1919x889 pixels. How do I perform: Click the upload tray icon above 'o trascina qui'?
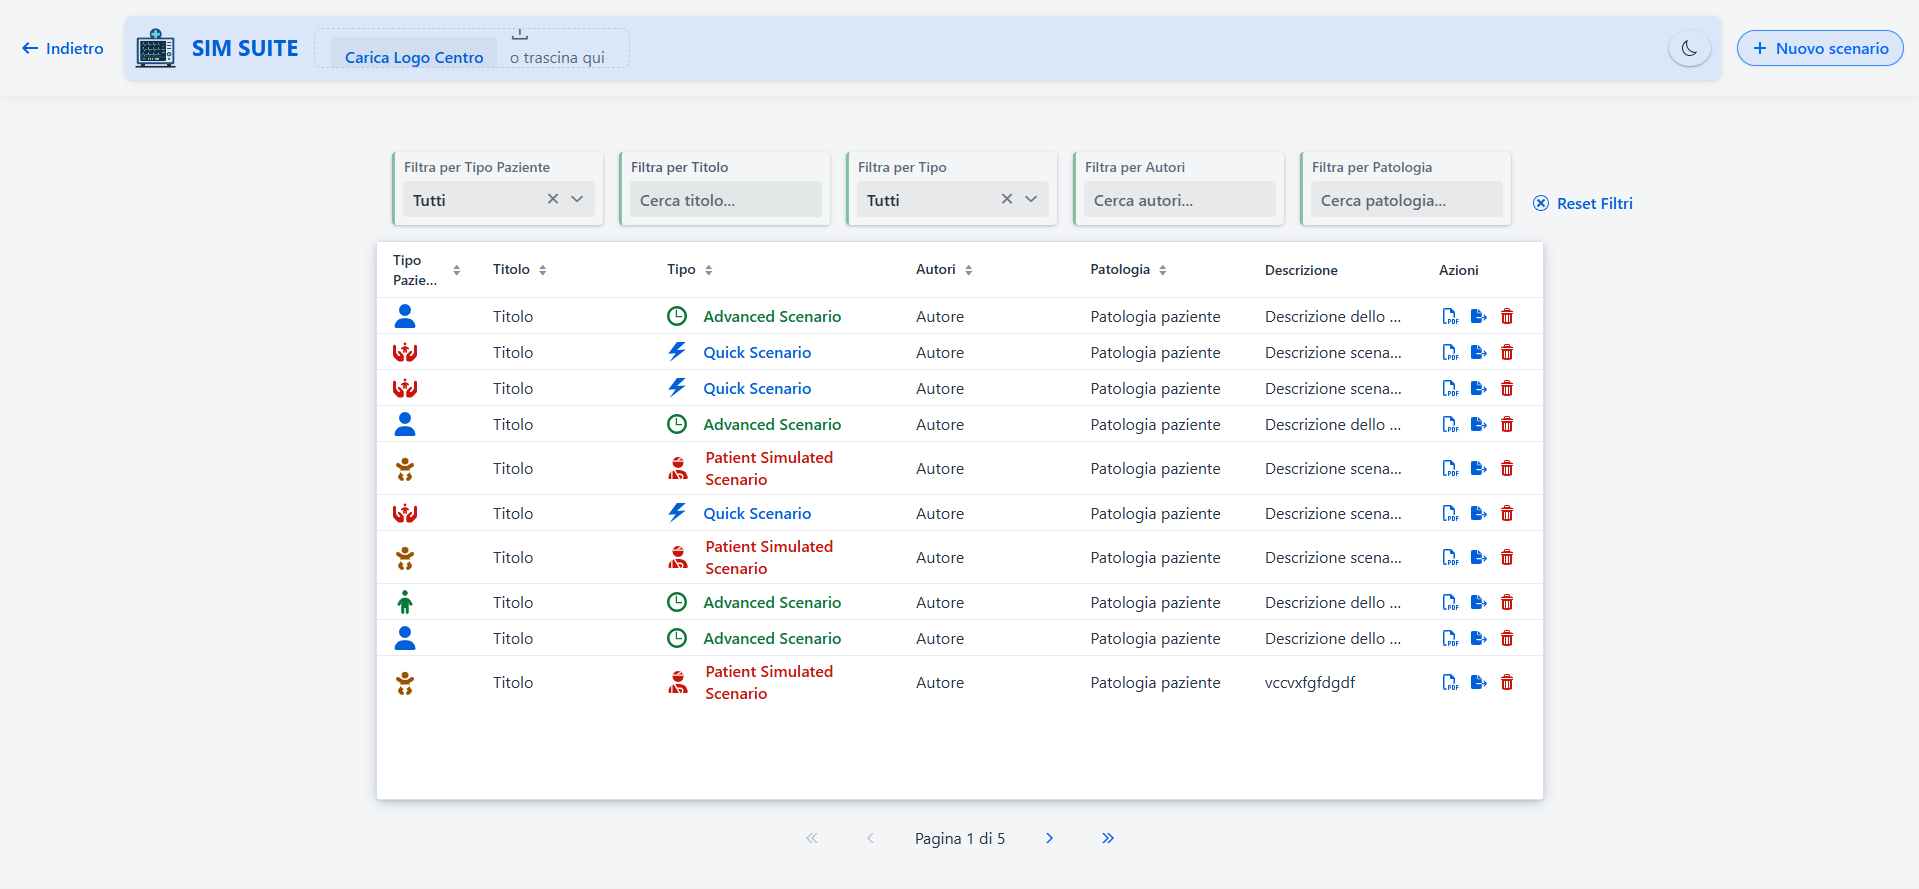(520, 35)
